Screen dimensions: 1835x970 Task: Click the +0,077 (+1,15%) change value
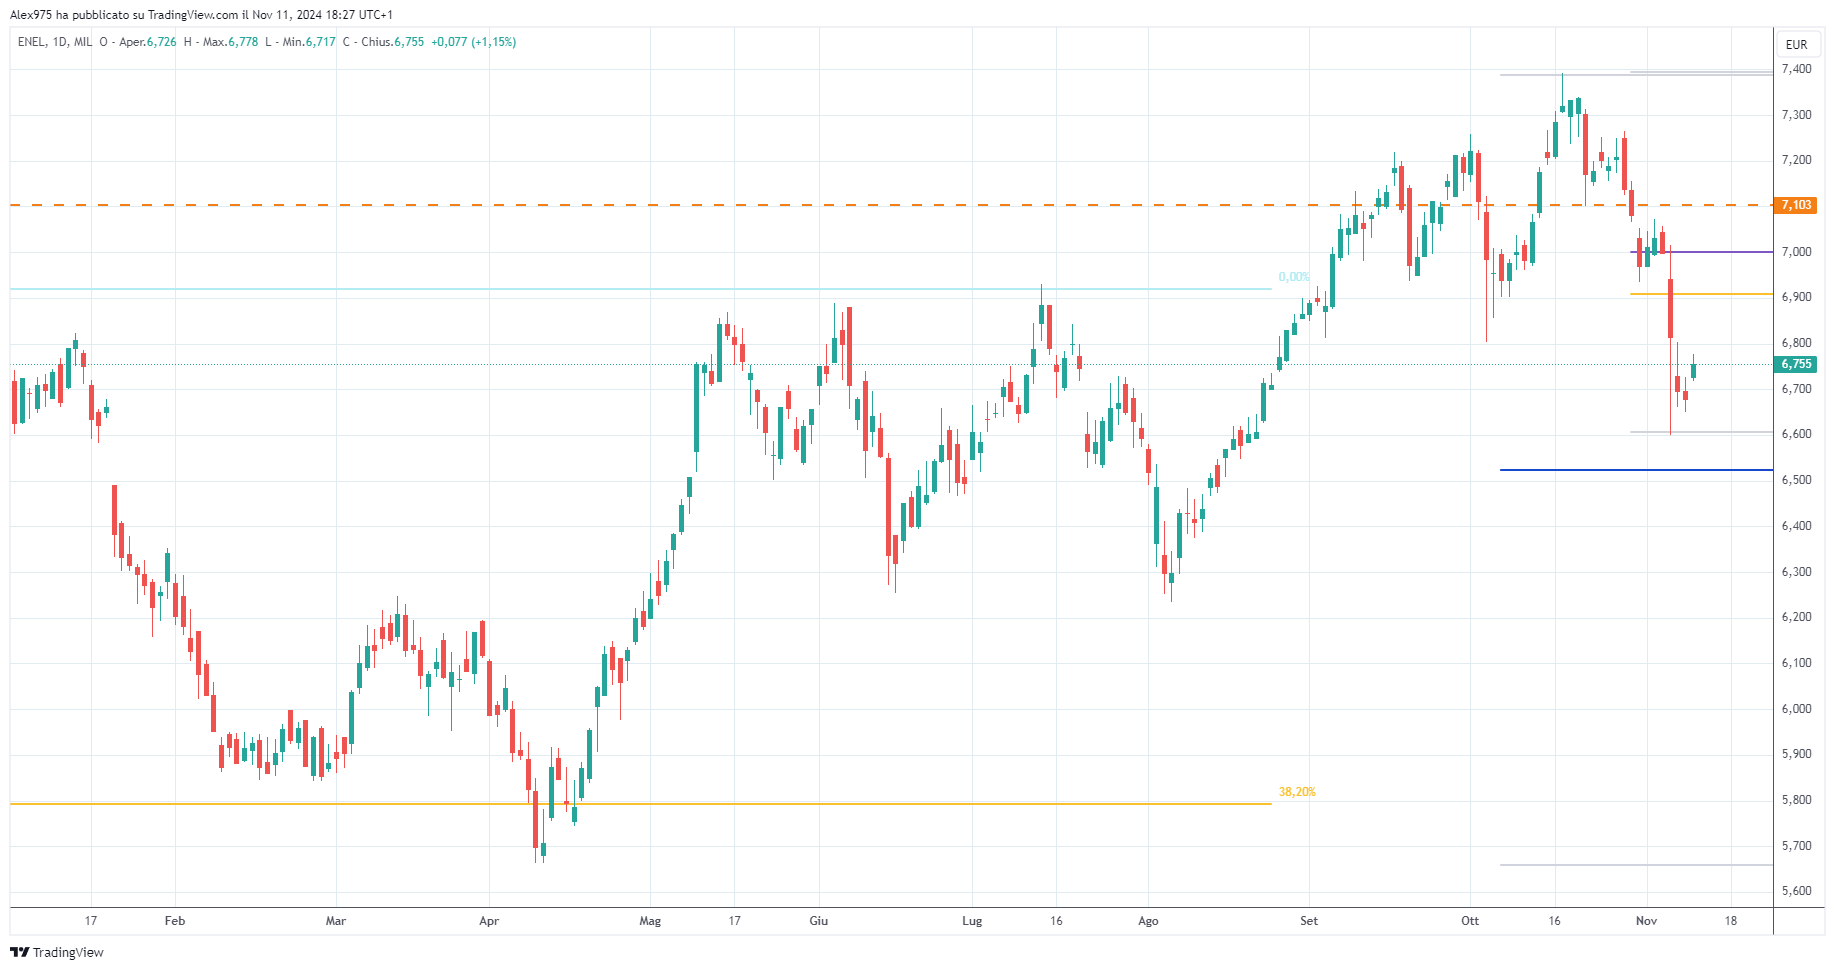(474, 42)
